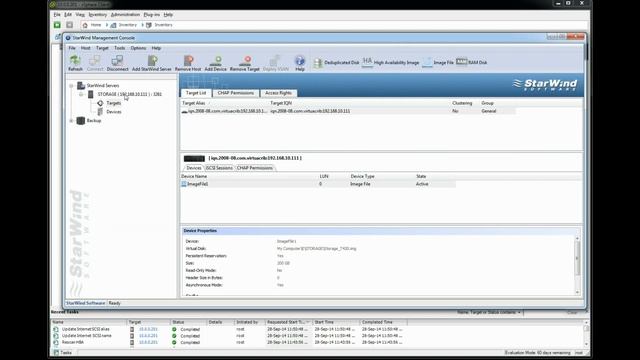Viewport: 640px width, 360px height.
Task: Click the Target Alias column header
Action: 224,103
